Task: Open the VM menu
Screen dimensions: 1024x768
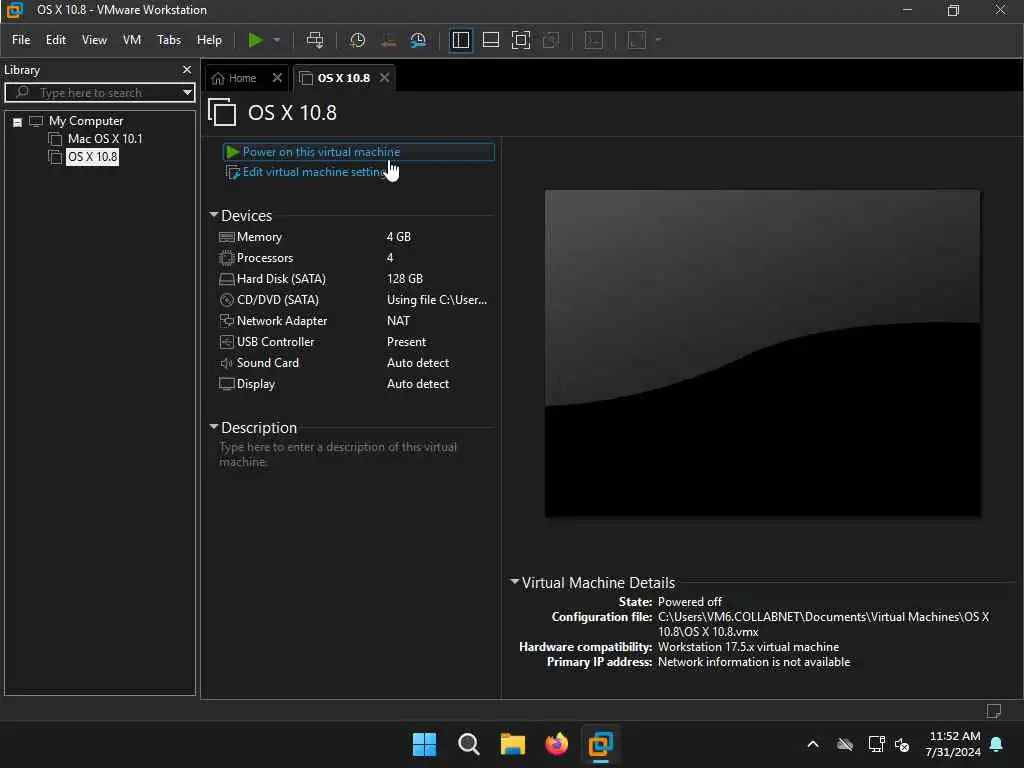Action: [x=132, y=40]
